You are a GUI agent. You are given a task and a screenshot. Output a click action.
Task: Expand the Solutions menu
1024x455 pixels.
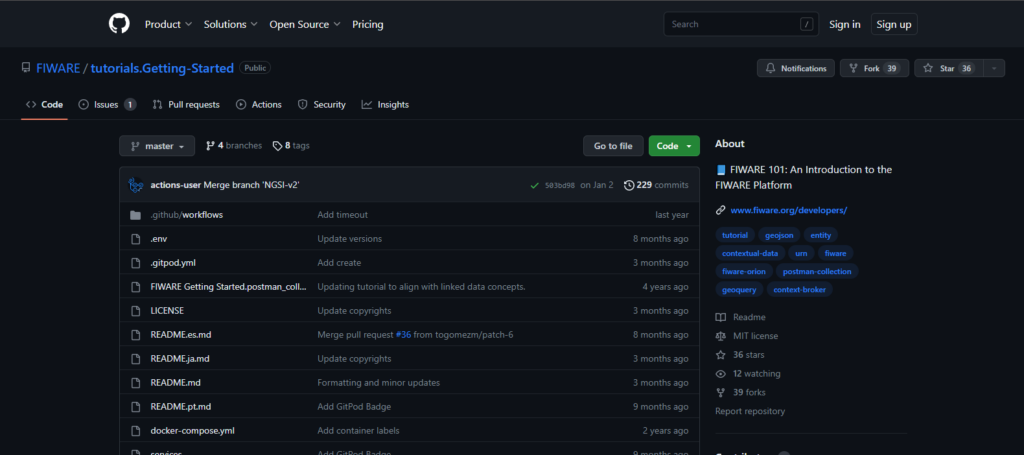coord(231,24)
